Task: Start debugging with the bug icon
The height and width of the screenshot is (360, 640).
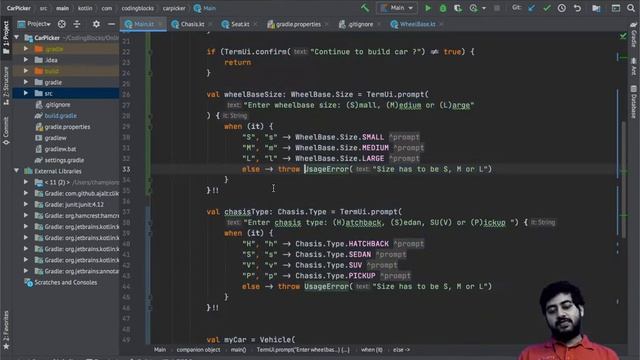Action: pyautogui.click(x=443, y=8)
